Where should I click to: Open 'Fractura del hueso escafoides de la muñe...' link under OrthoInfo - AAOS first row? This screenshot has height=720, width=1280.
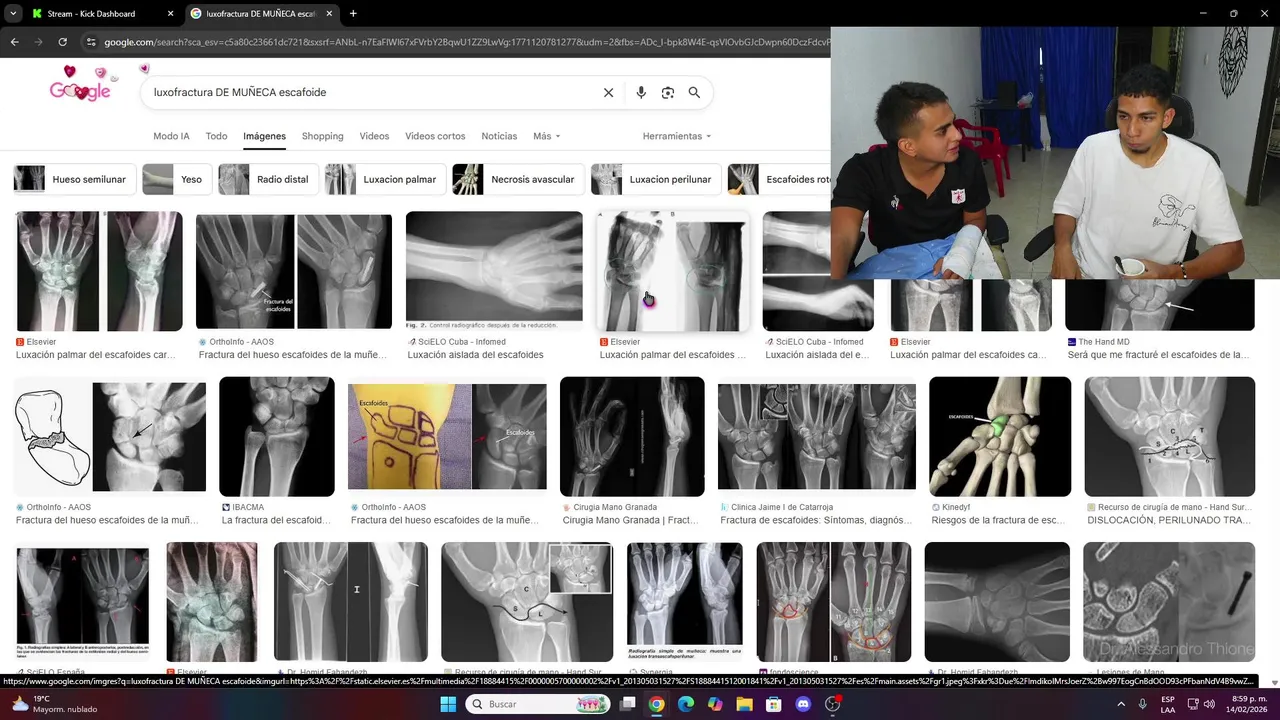[292, 355]
